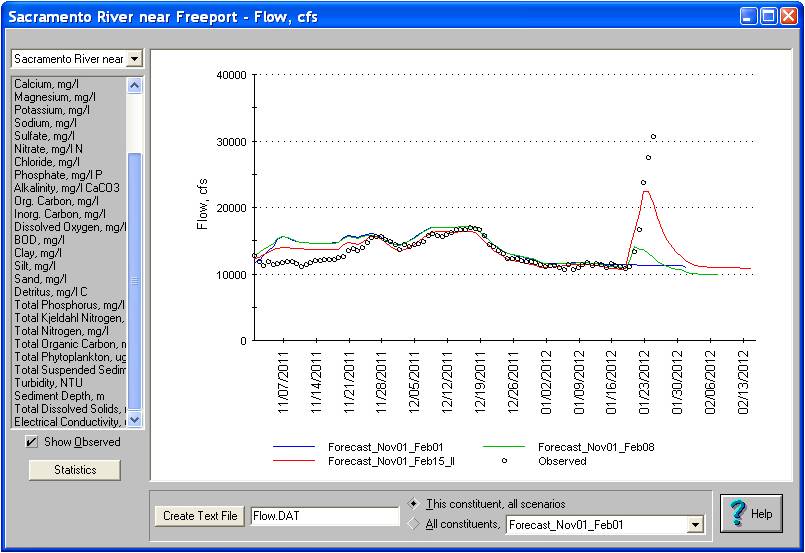
Task: Select Total Suspended Sediment constituent
Action: click(70, 370)
